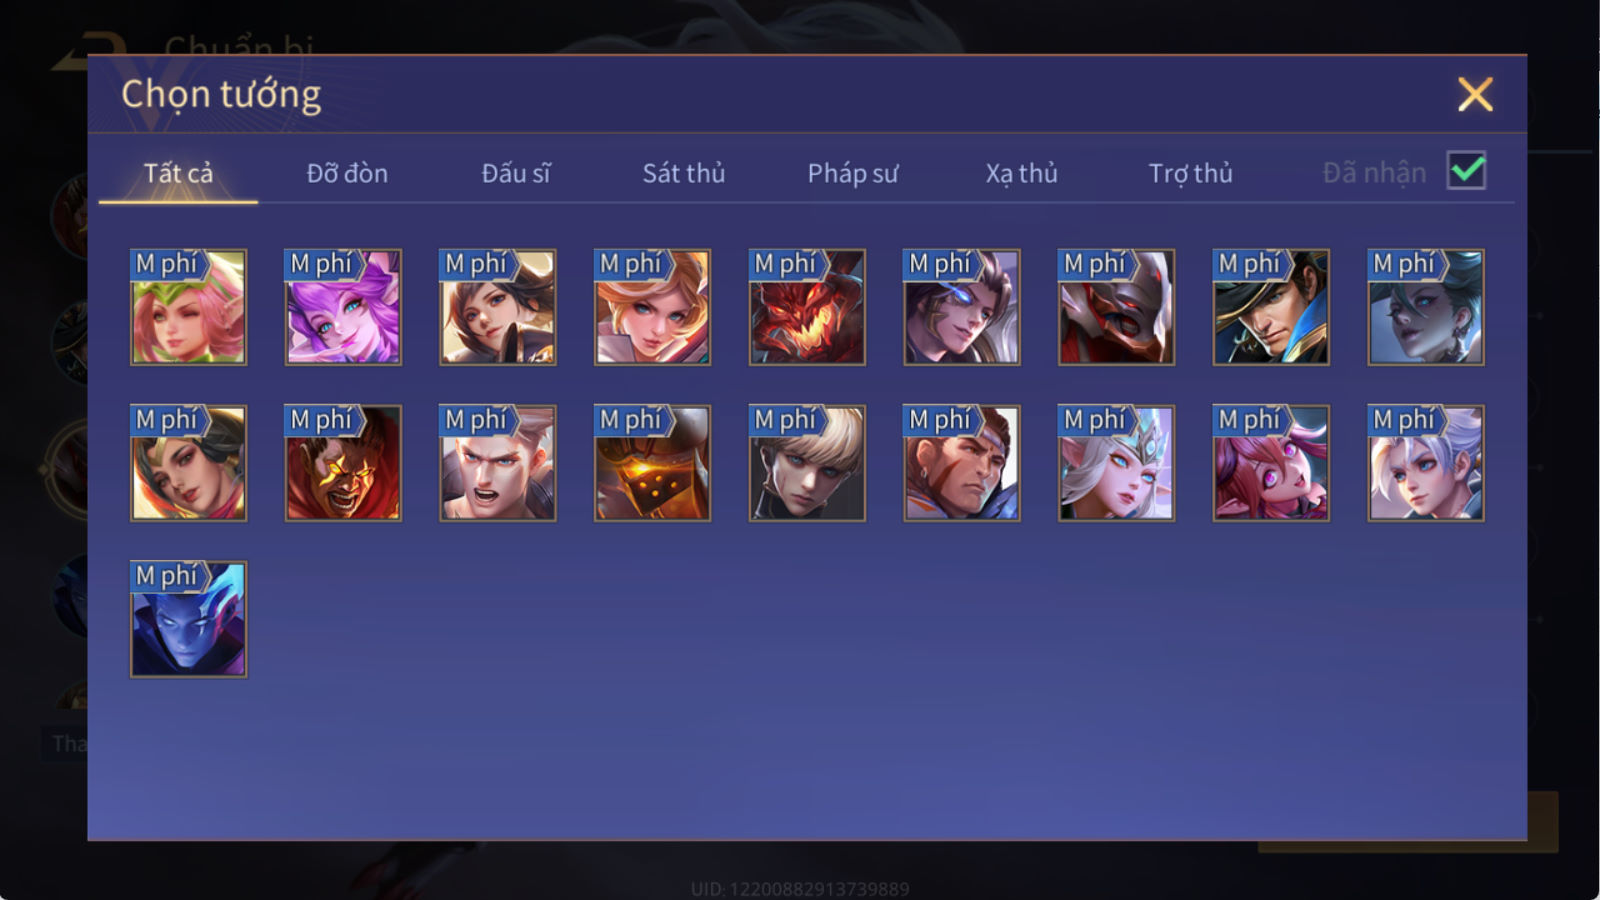The height and width of the screenshot is (900, 1600).
Task: Pick the silver-haired elf with crystal crown
Action: pos(1116,463)
